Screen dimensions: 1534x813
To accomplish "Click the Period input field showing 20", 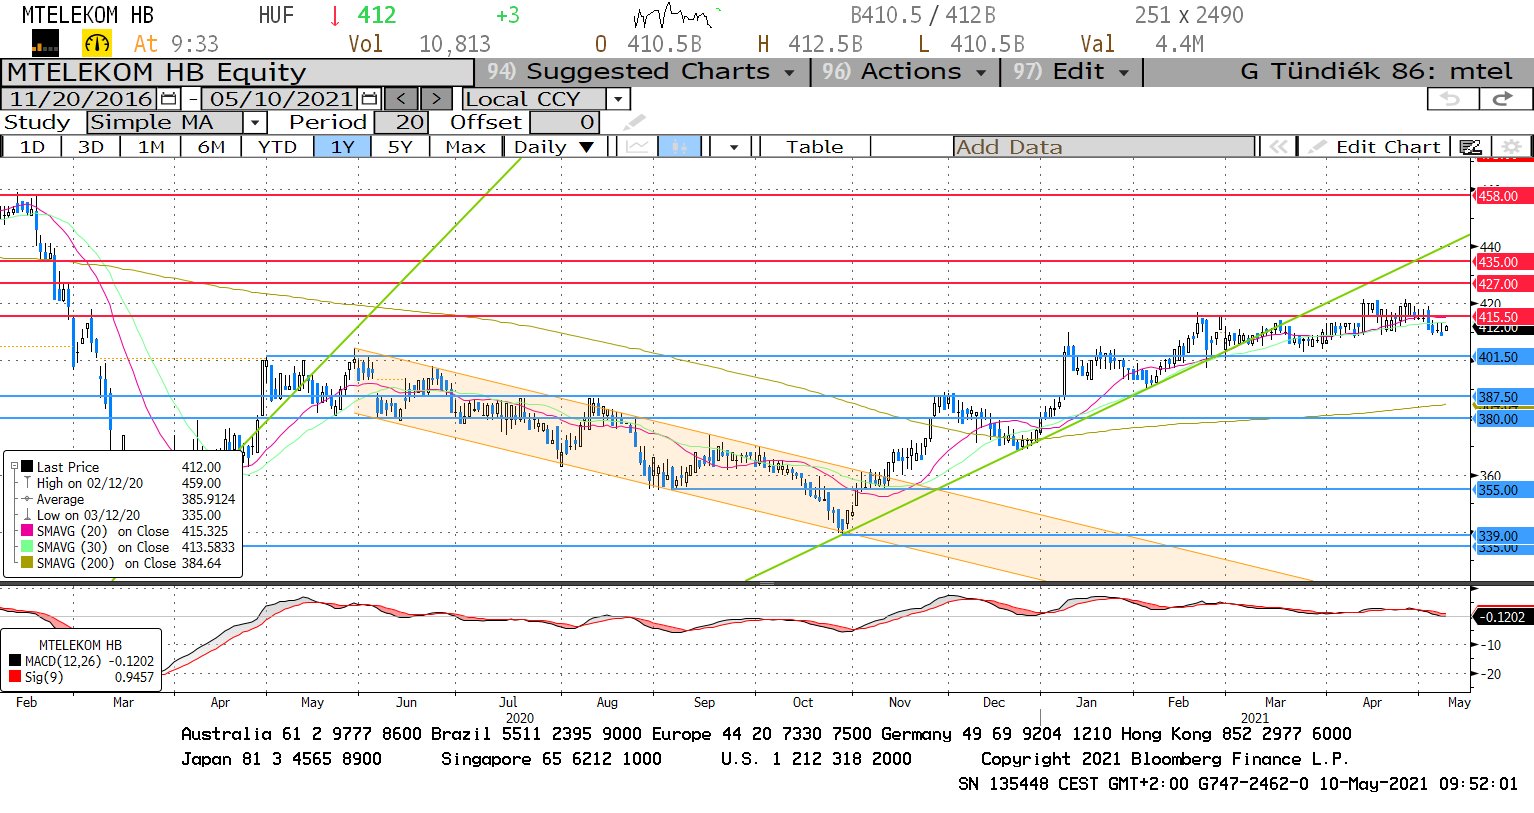I will click(401, 123).
